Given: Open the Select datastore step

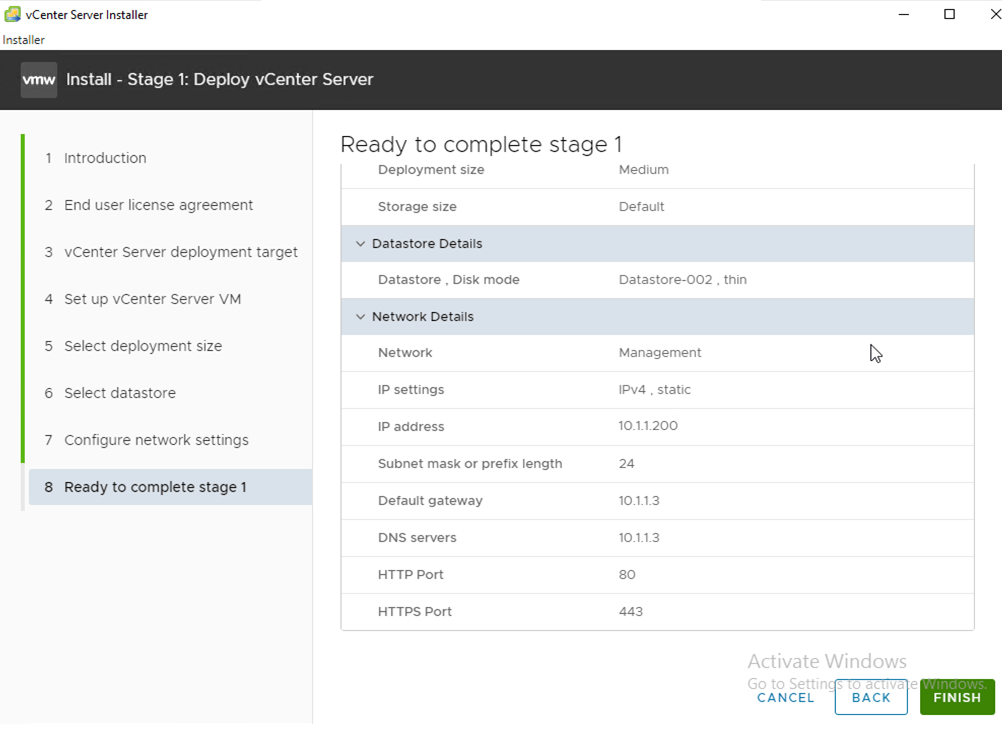Looking at the screenshot, I should [x=120, y=393].
